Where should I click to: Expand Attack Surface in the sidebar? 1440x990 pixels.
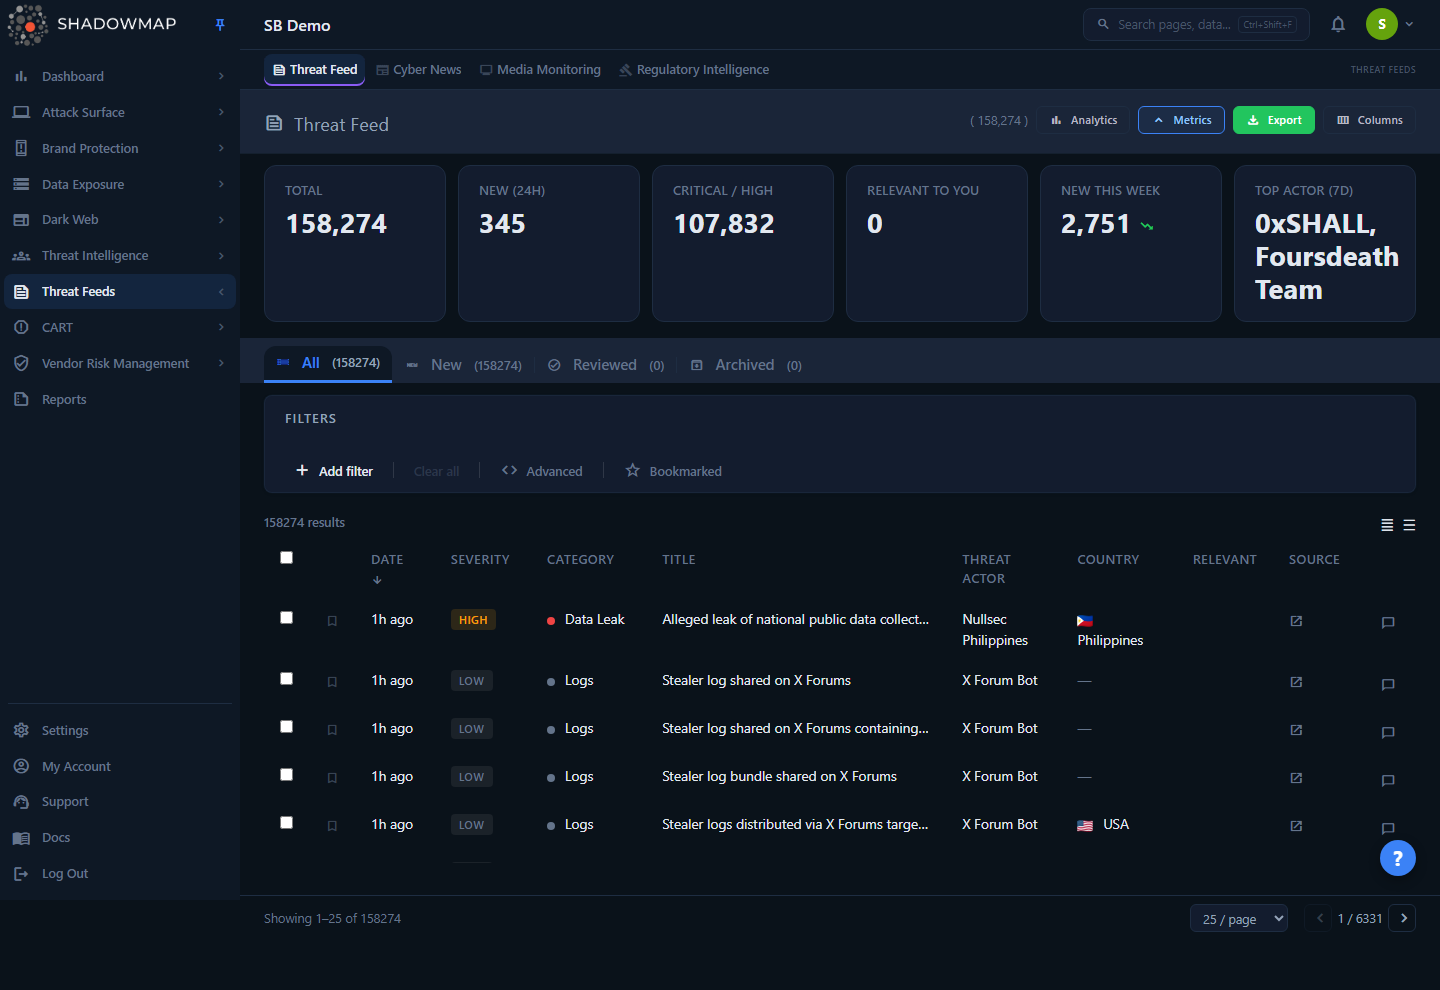click(x=120, y=112)
